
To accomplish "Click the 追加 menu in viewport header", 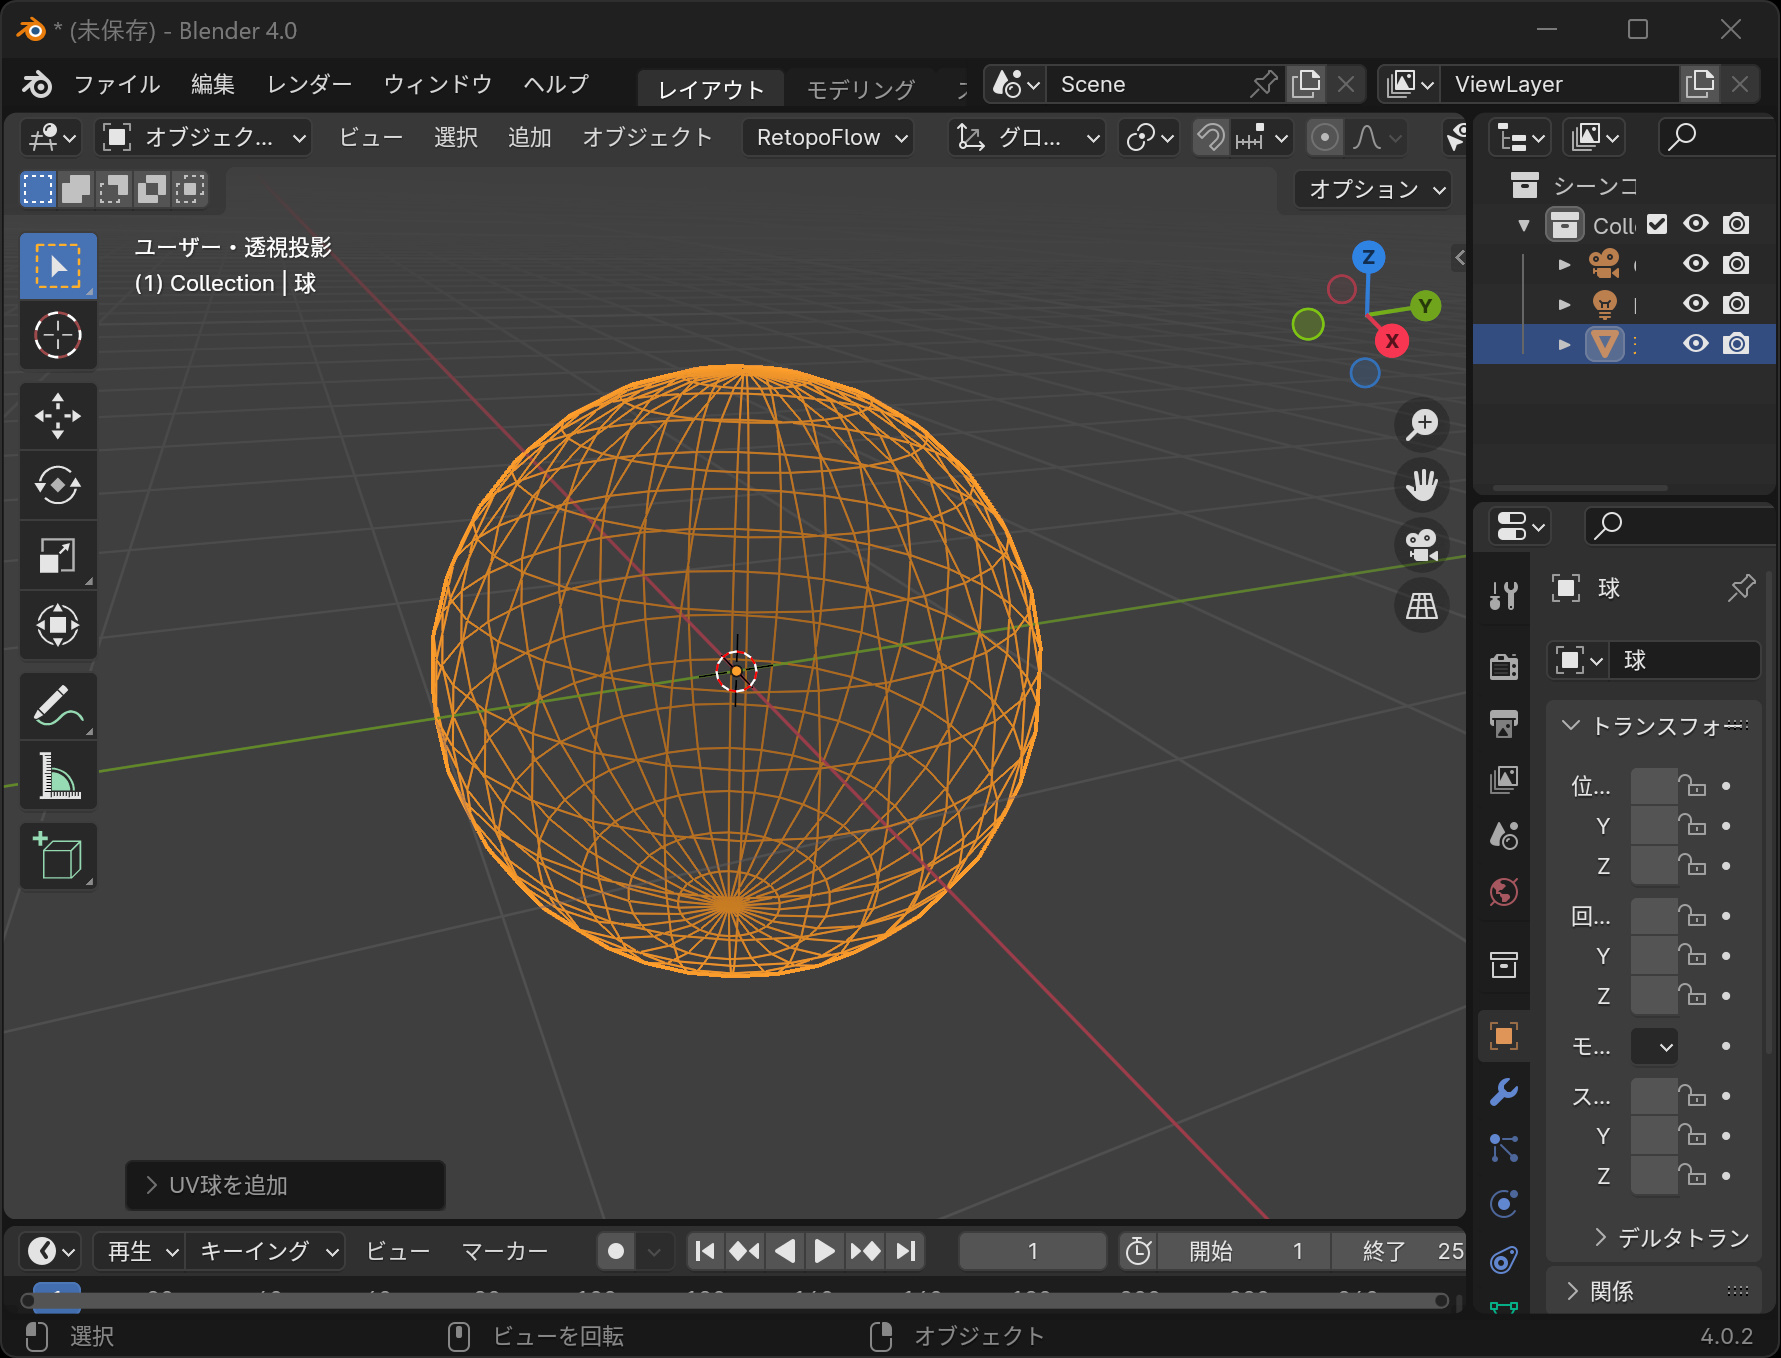I will (529, 137).
